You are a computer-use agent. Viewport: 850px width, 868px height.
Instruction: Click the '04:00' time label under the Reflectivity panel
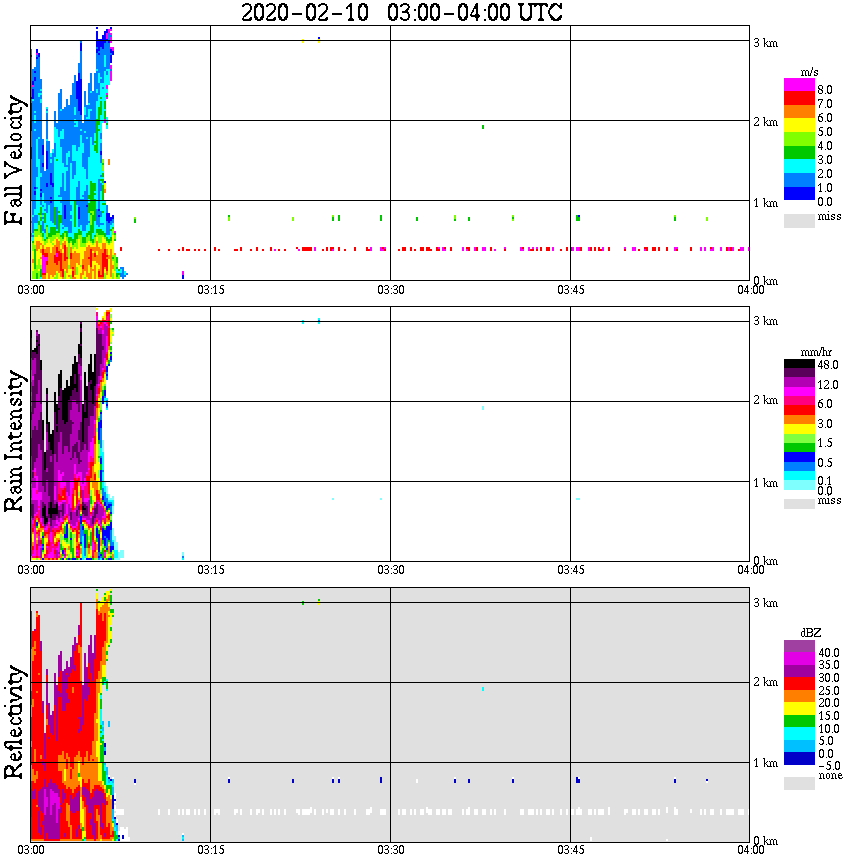click(750, 850)
